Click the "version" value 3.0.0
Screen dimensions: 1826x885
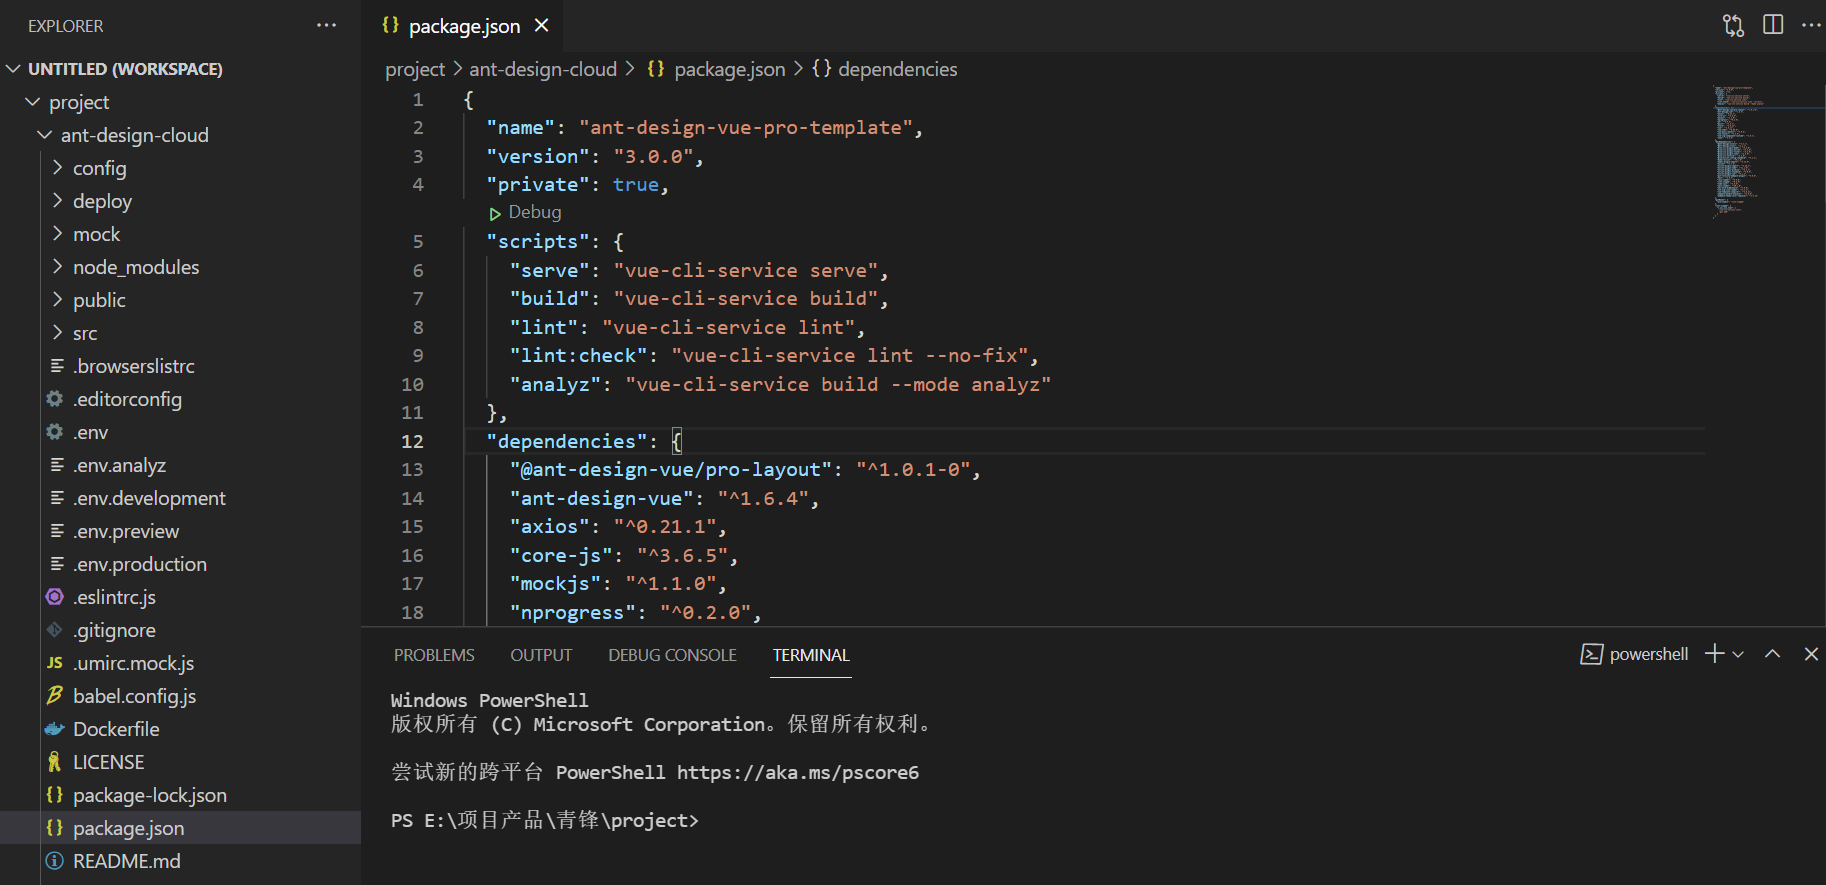tap(653, 156)
